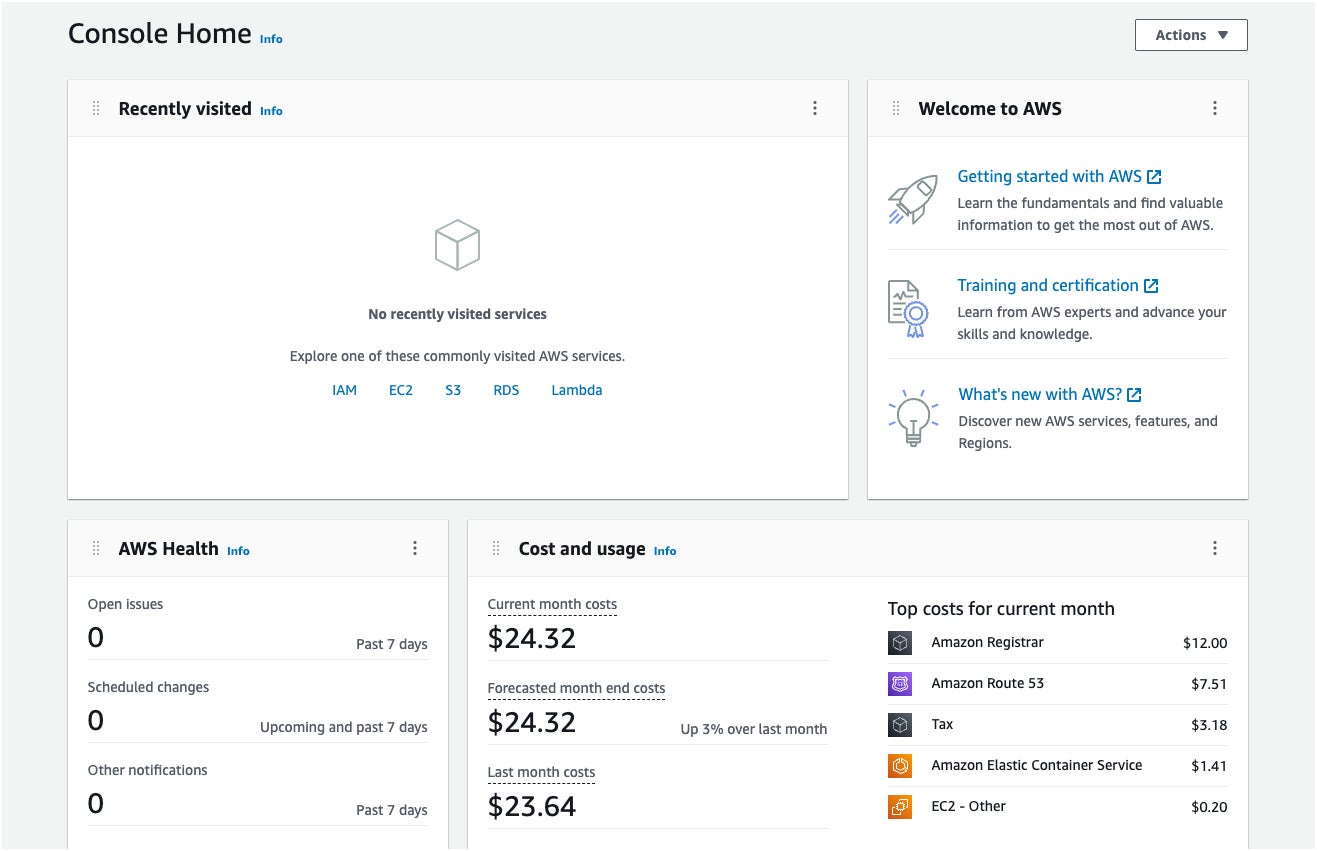Click the certificate ribbon icon
The image size is (1317, 851).
pos(908,308)
